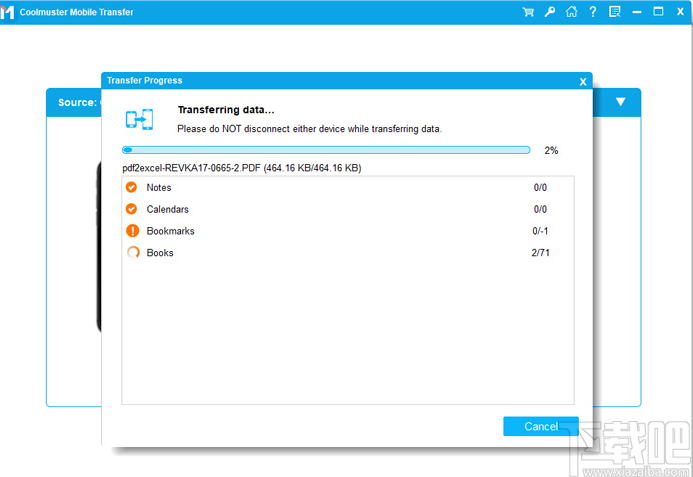The image size is (693, 477).
Task: Expand the destination device dropdown arrow
Action: (x=621, y=102)
